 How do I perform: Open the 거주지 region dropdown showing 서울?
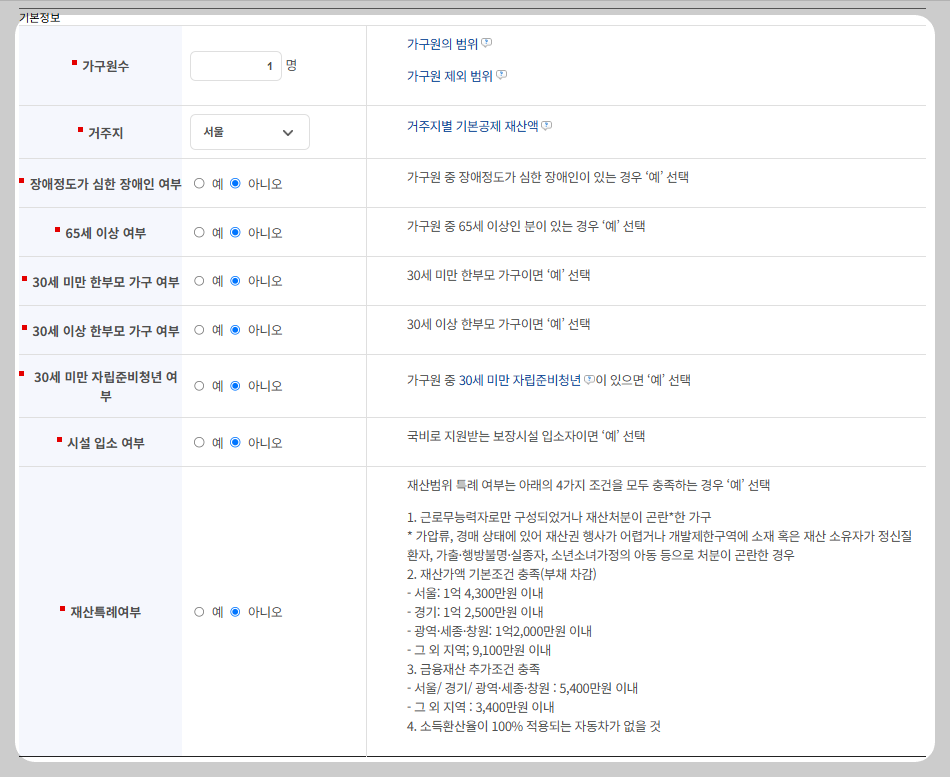pos(249,131)
